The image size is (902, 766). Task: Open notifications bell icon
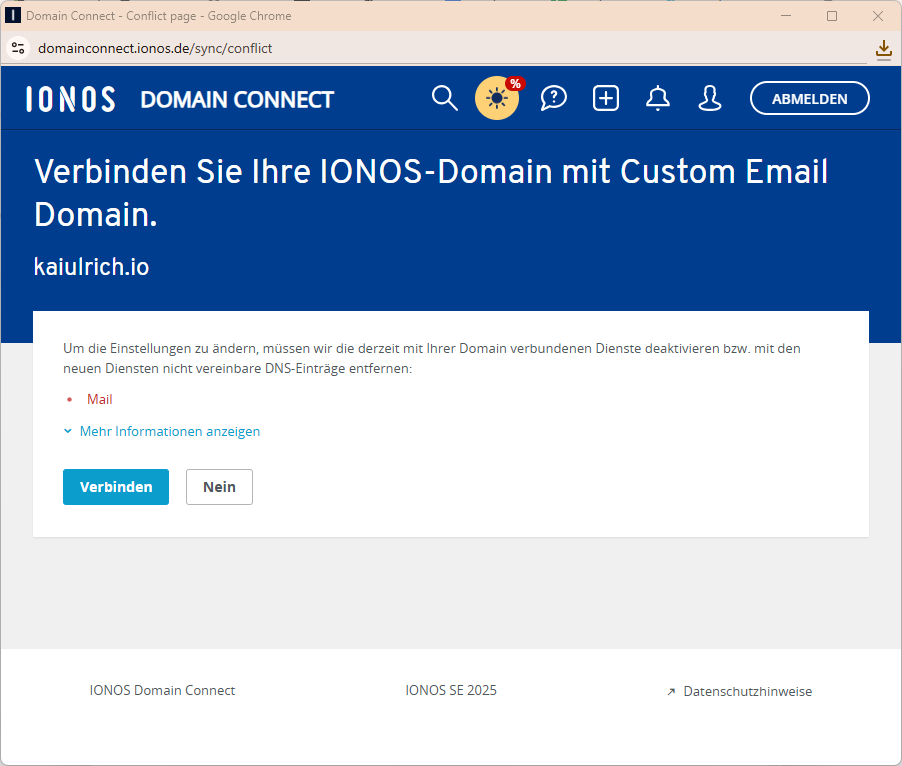tap(657, 98)
